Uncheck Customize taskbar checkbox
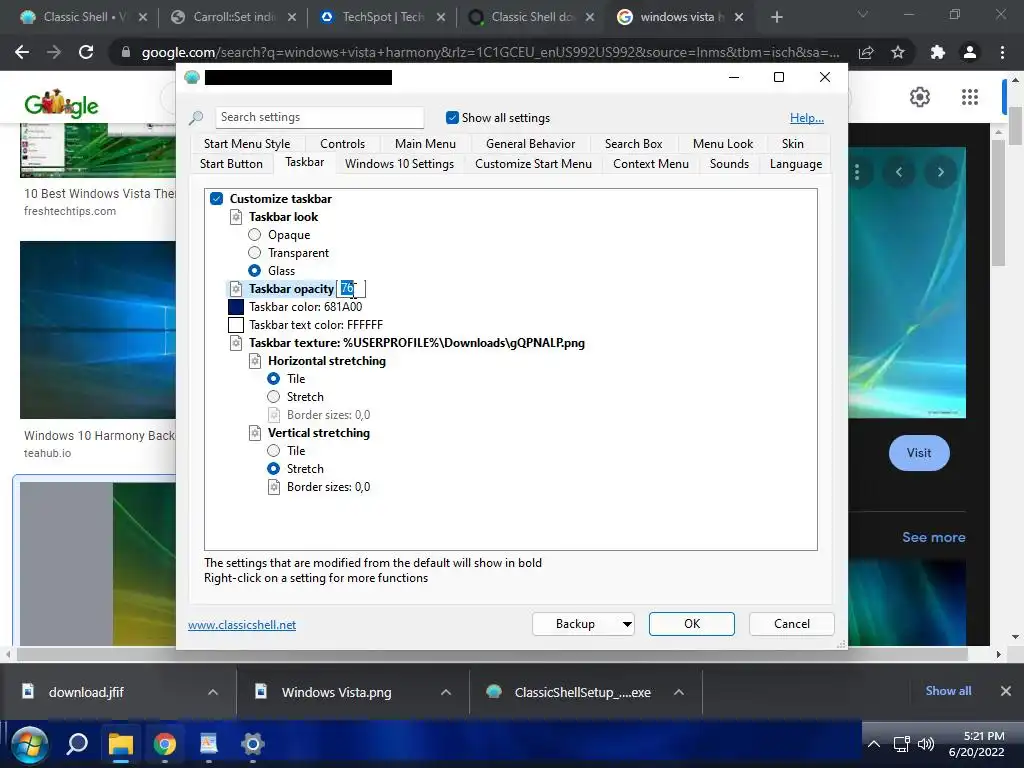The image size is (1024, 768). [x=217, y=199]
